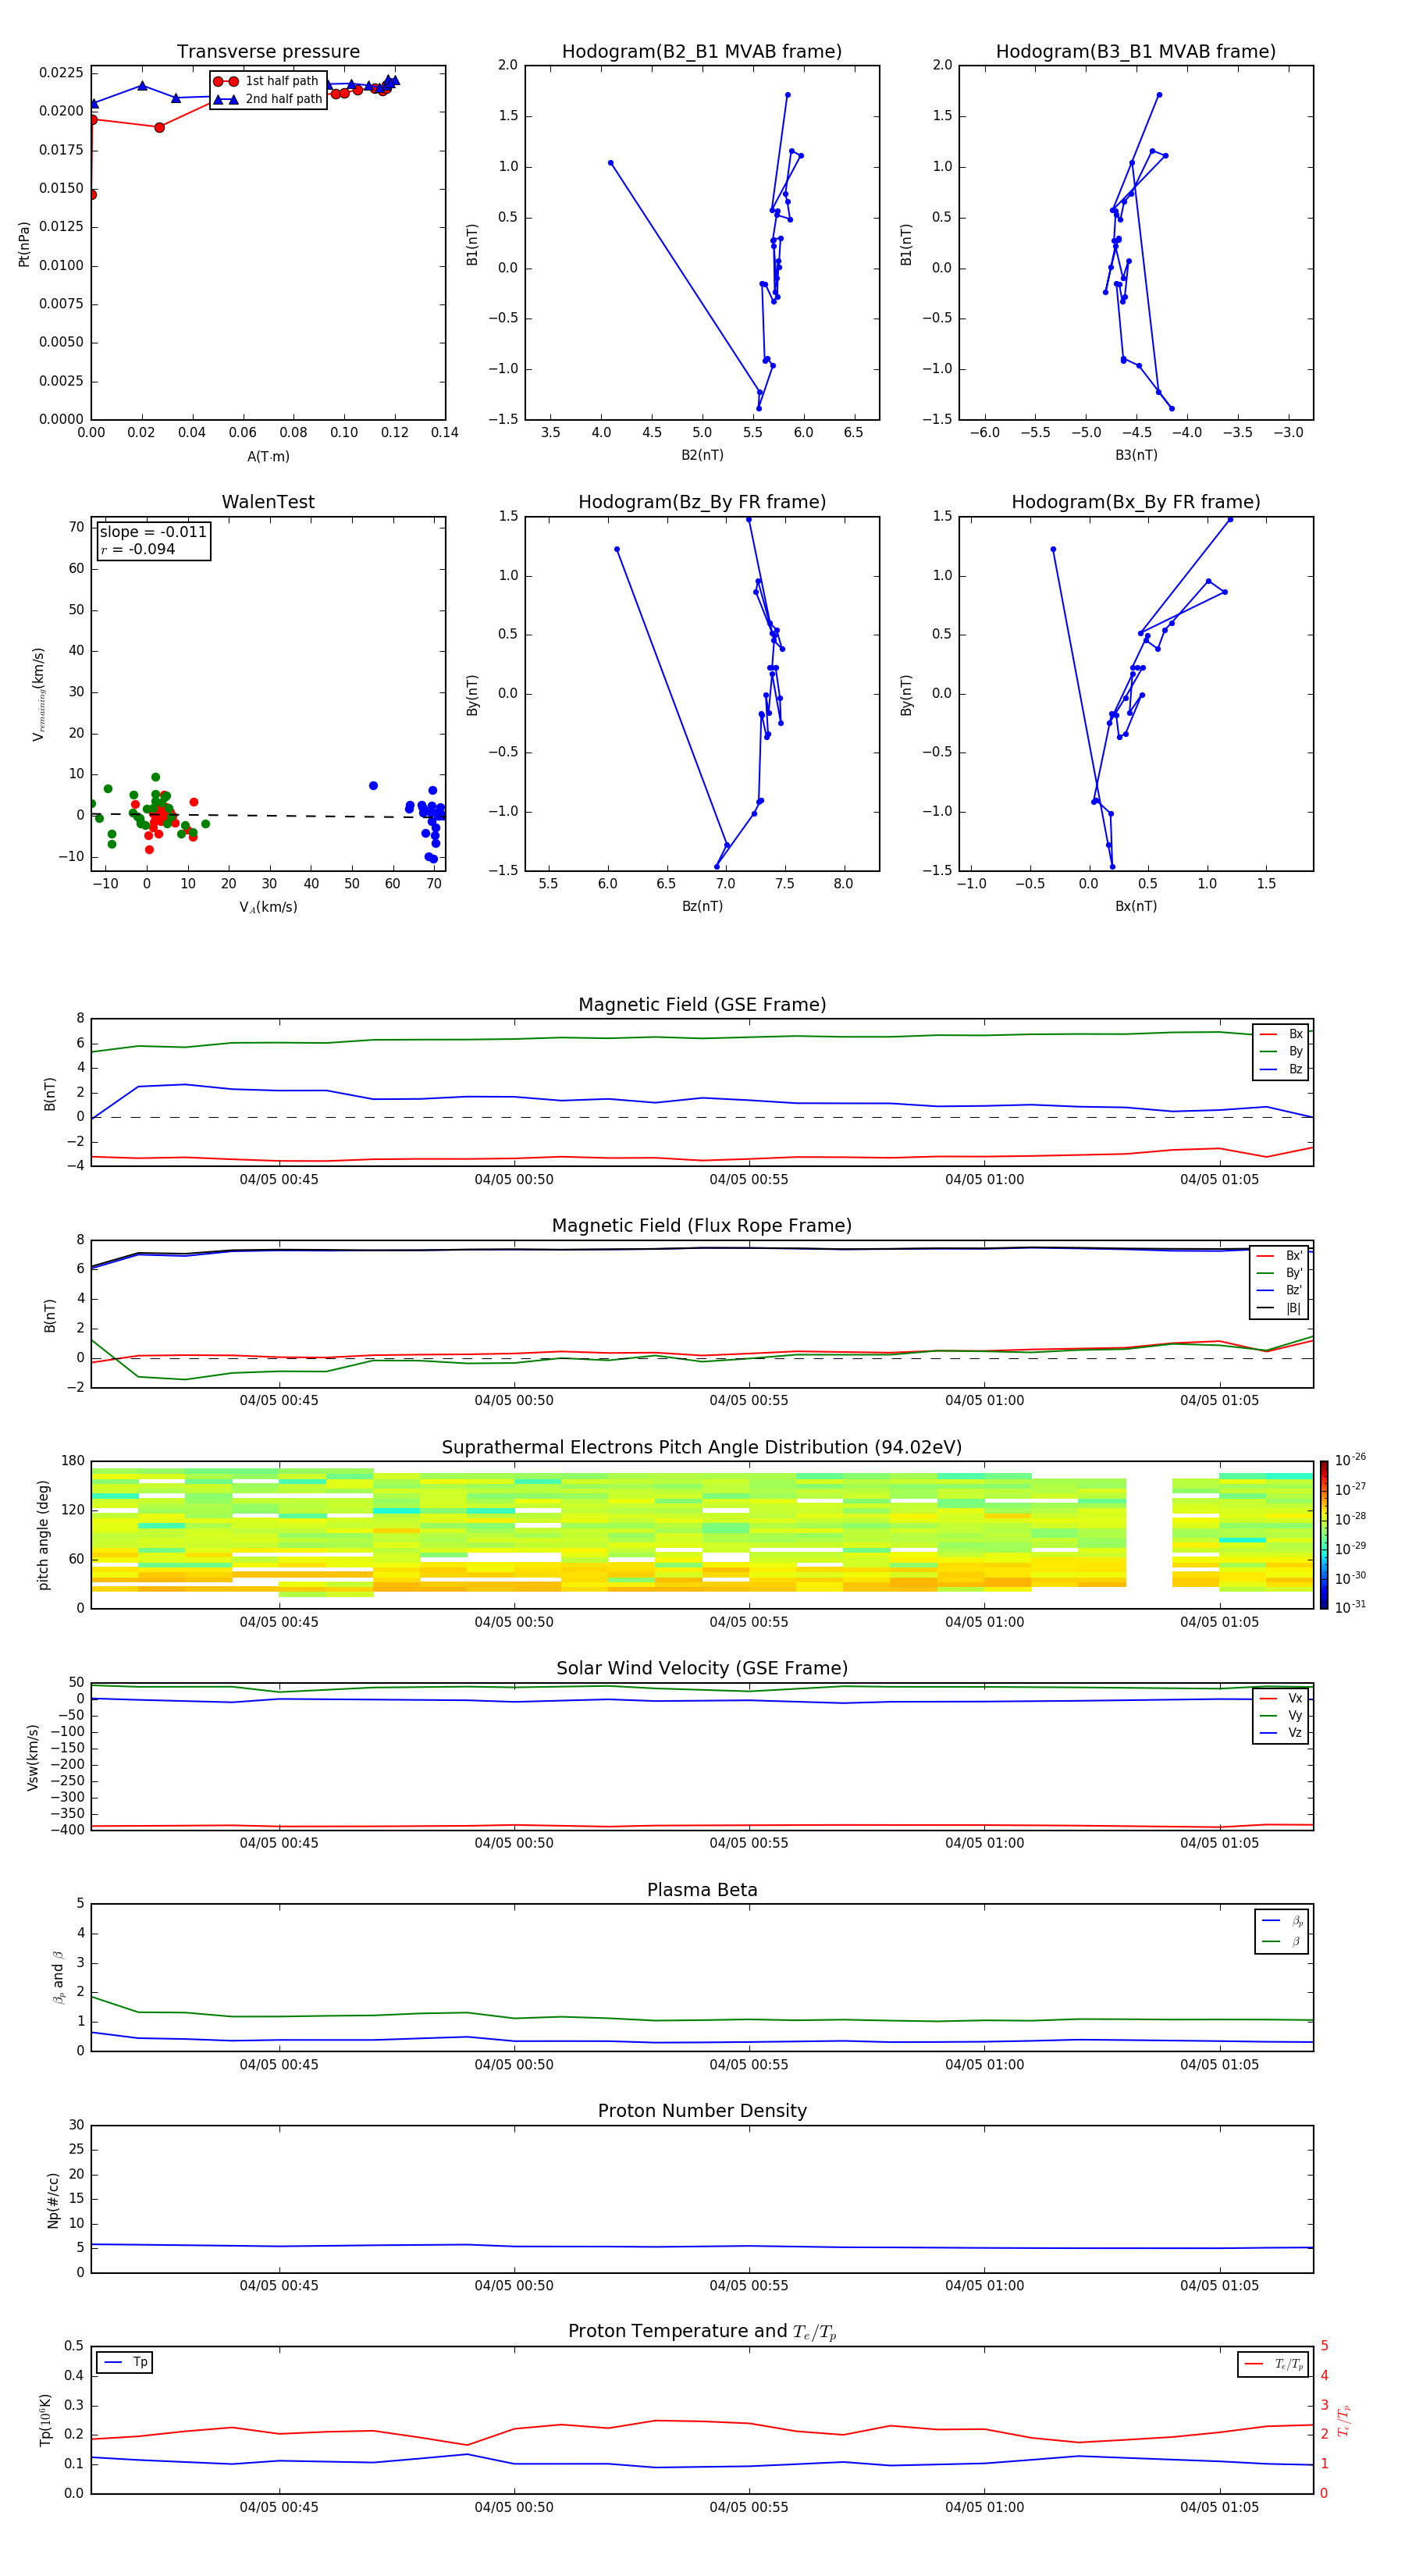Viewport: 1405px width, 2576px height.
Task: Click the 'Hodogram(B2_B1 MVAB frame)' title
Action: pyautogui.click(x=702, y=52)
